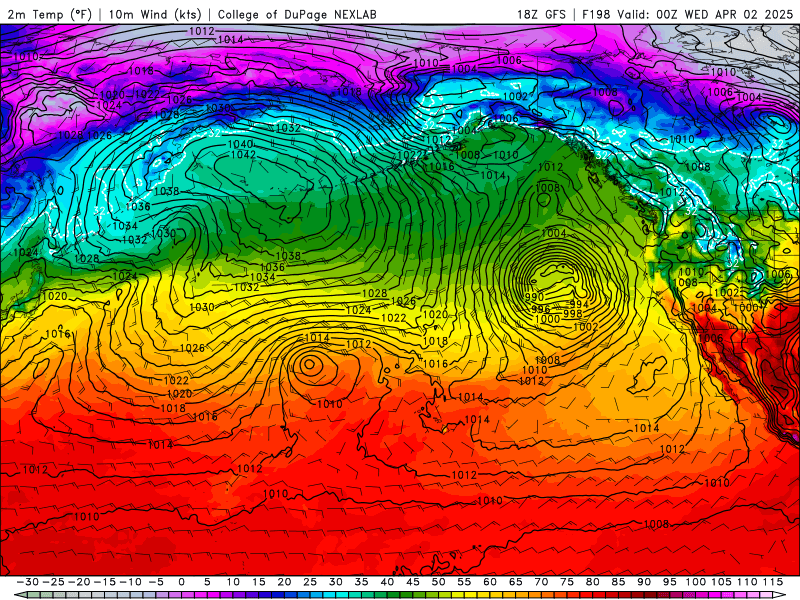Click the 40 value on the temperature scale
800x600 pixels.
point(387,582)
